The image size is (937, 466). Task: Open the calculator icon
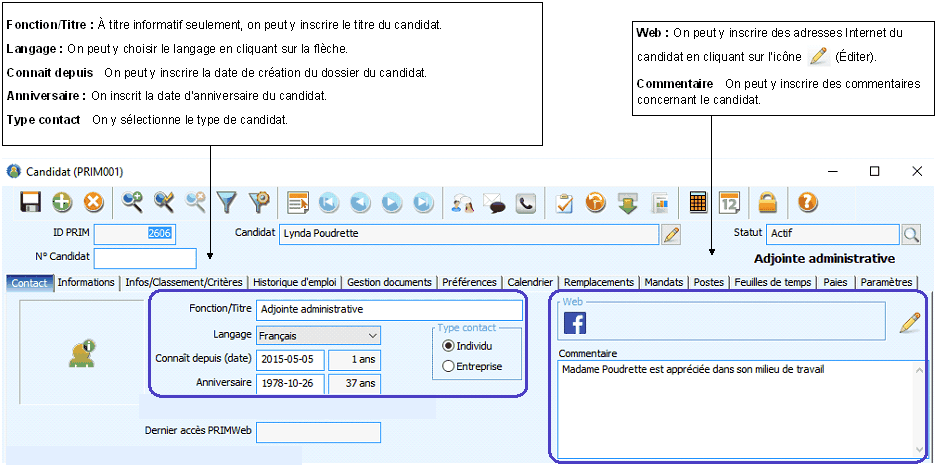tap(698, 203)
